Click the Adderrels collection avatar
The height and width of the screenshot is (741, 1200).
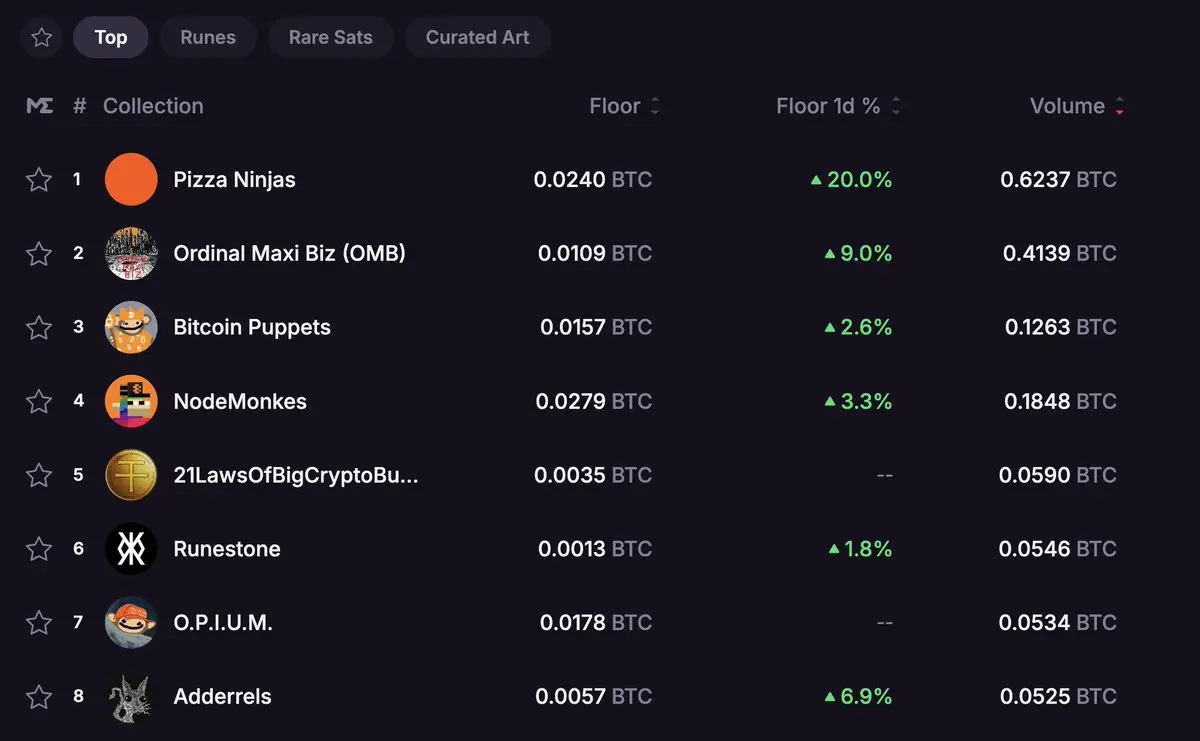131,697
